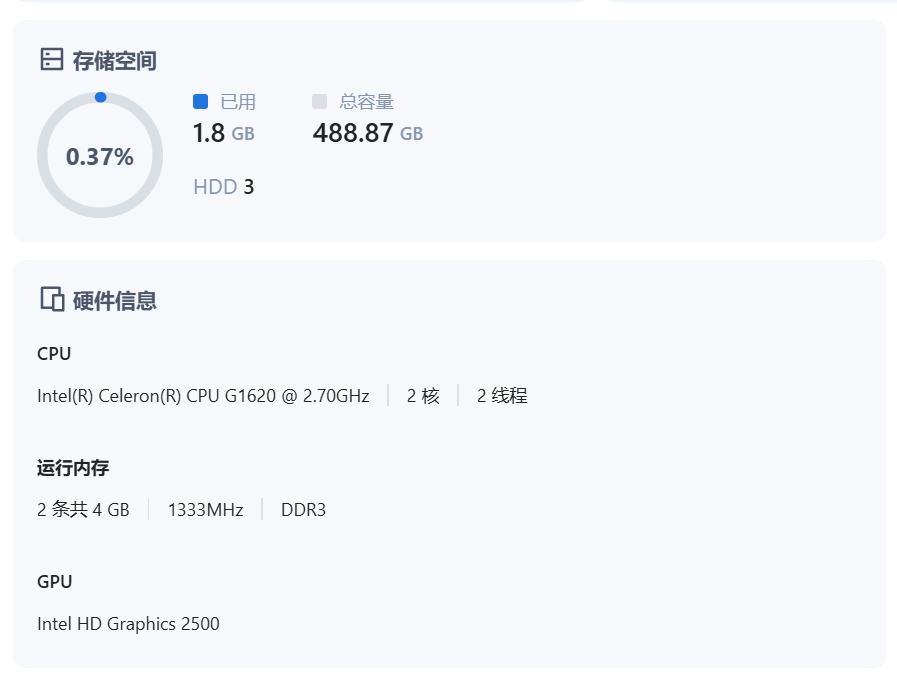Click the 运行内存 section label
This screenshot has height=692, width=897.
coord(73,467)
